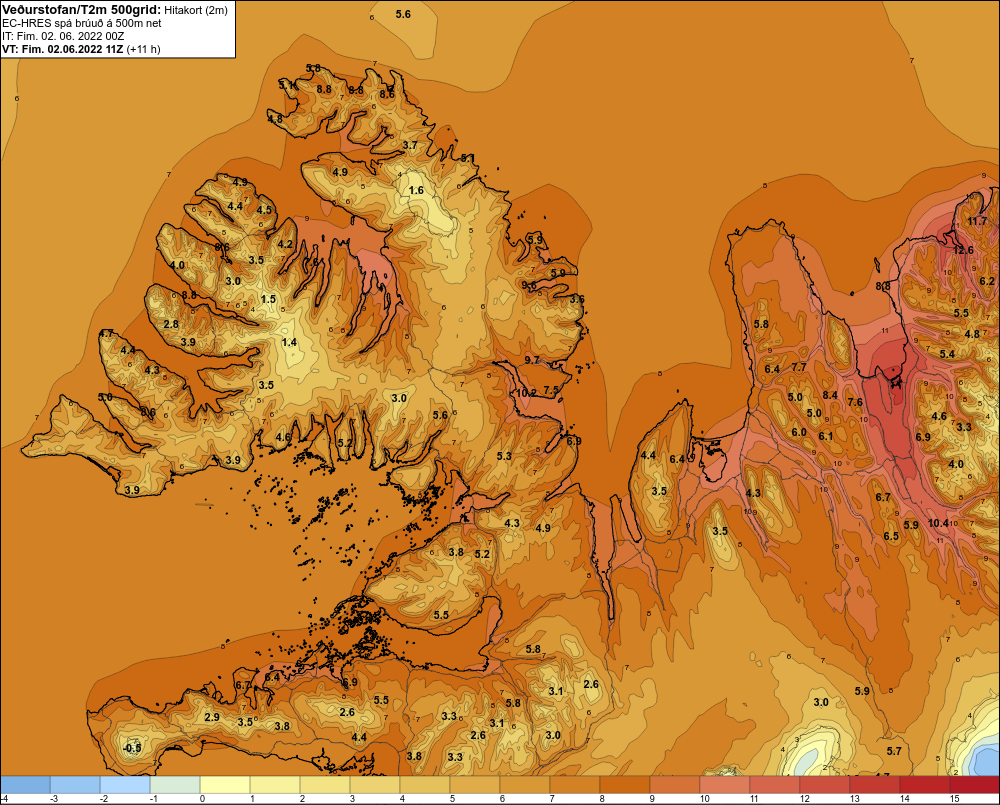Click the legend scale label 15
This screenshot has width=1000, height=805.
coord(955,799)
